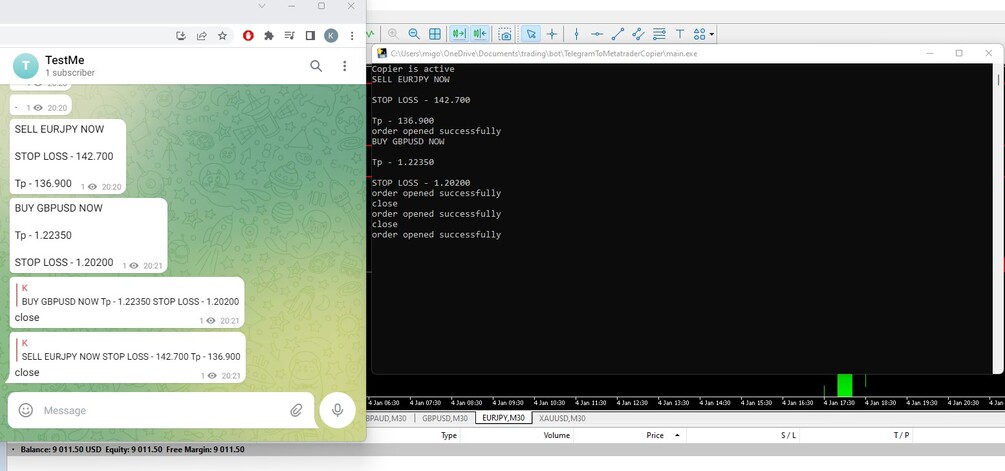
Task: Switch to the XAUUSD,M30 chart tab
Action: (562, 418)
